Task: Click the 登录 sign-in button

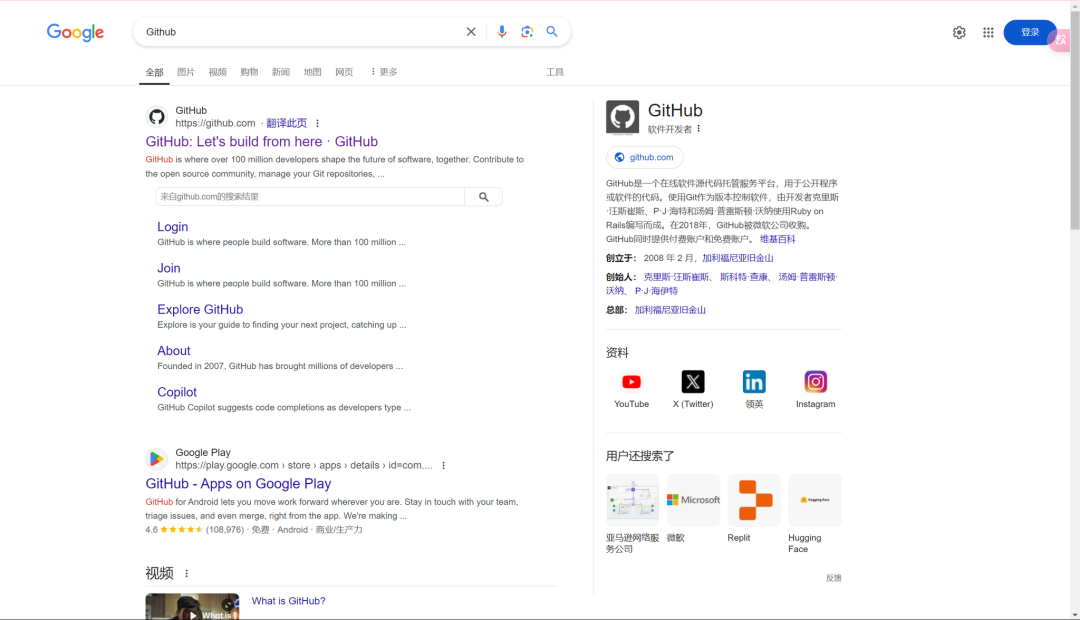Action: tap(1030, 31)
